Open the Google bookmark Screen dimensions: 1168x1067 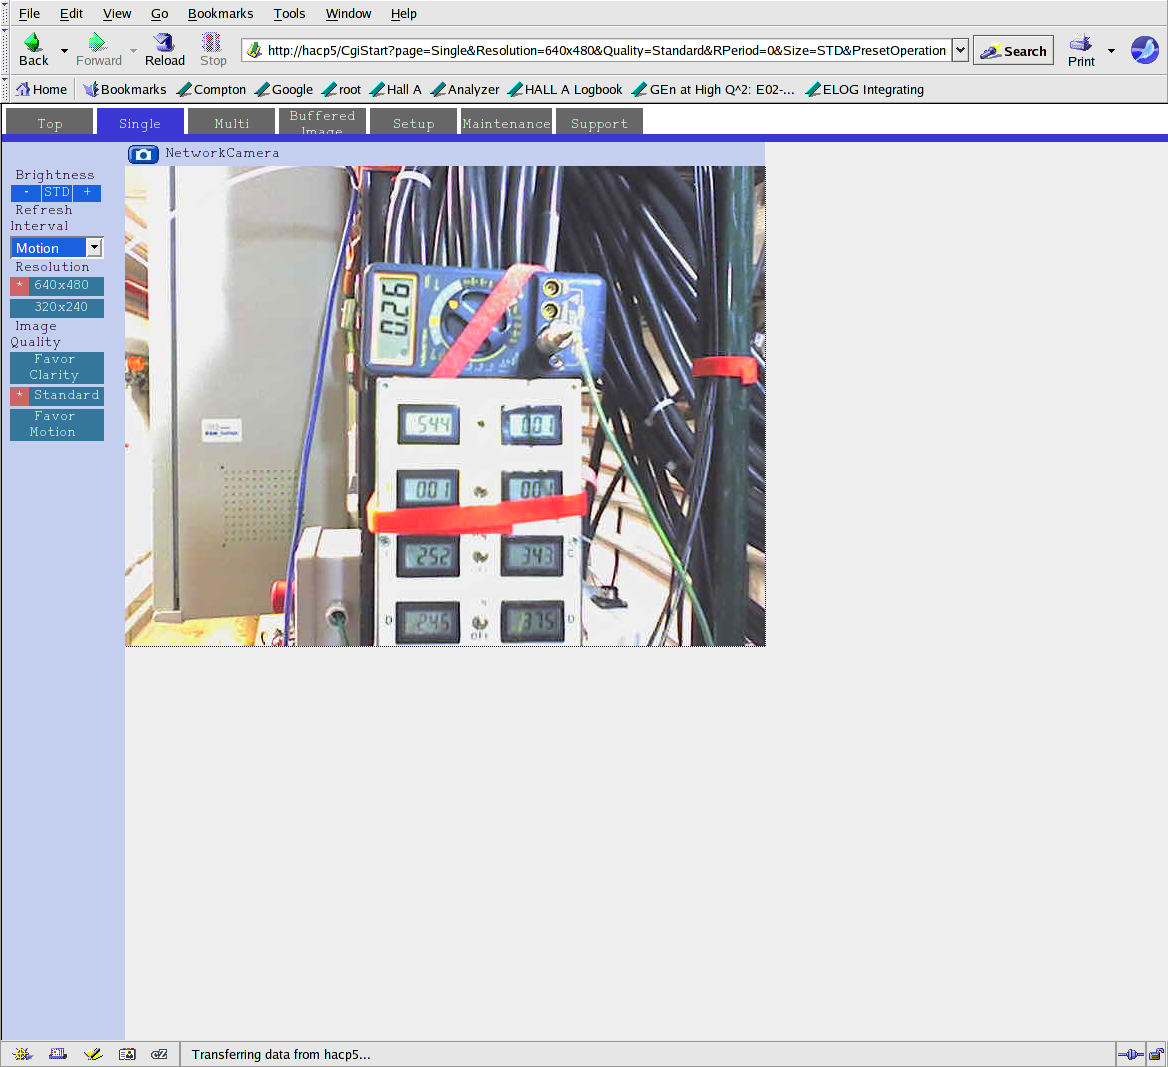[x=284, y=89]
